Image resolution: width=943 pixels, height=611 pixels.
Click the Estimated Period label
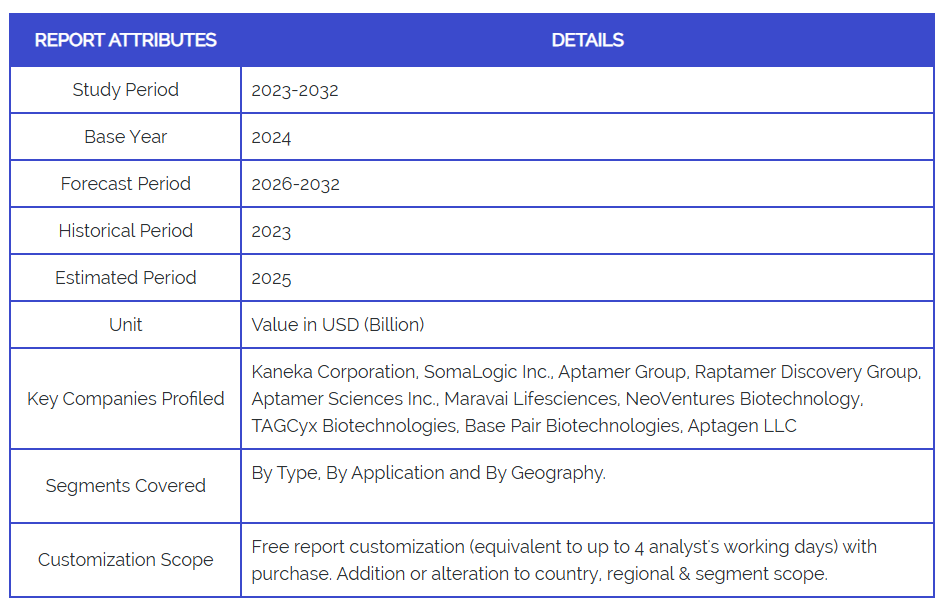pyautogui.click(x=125, y=278)
